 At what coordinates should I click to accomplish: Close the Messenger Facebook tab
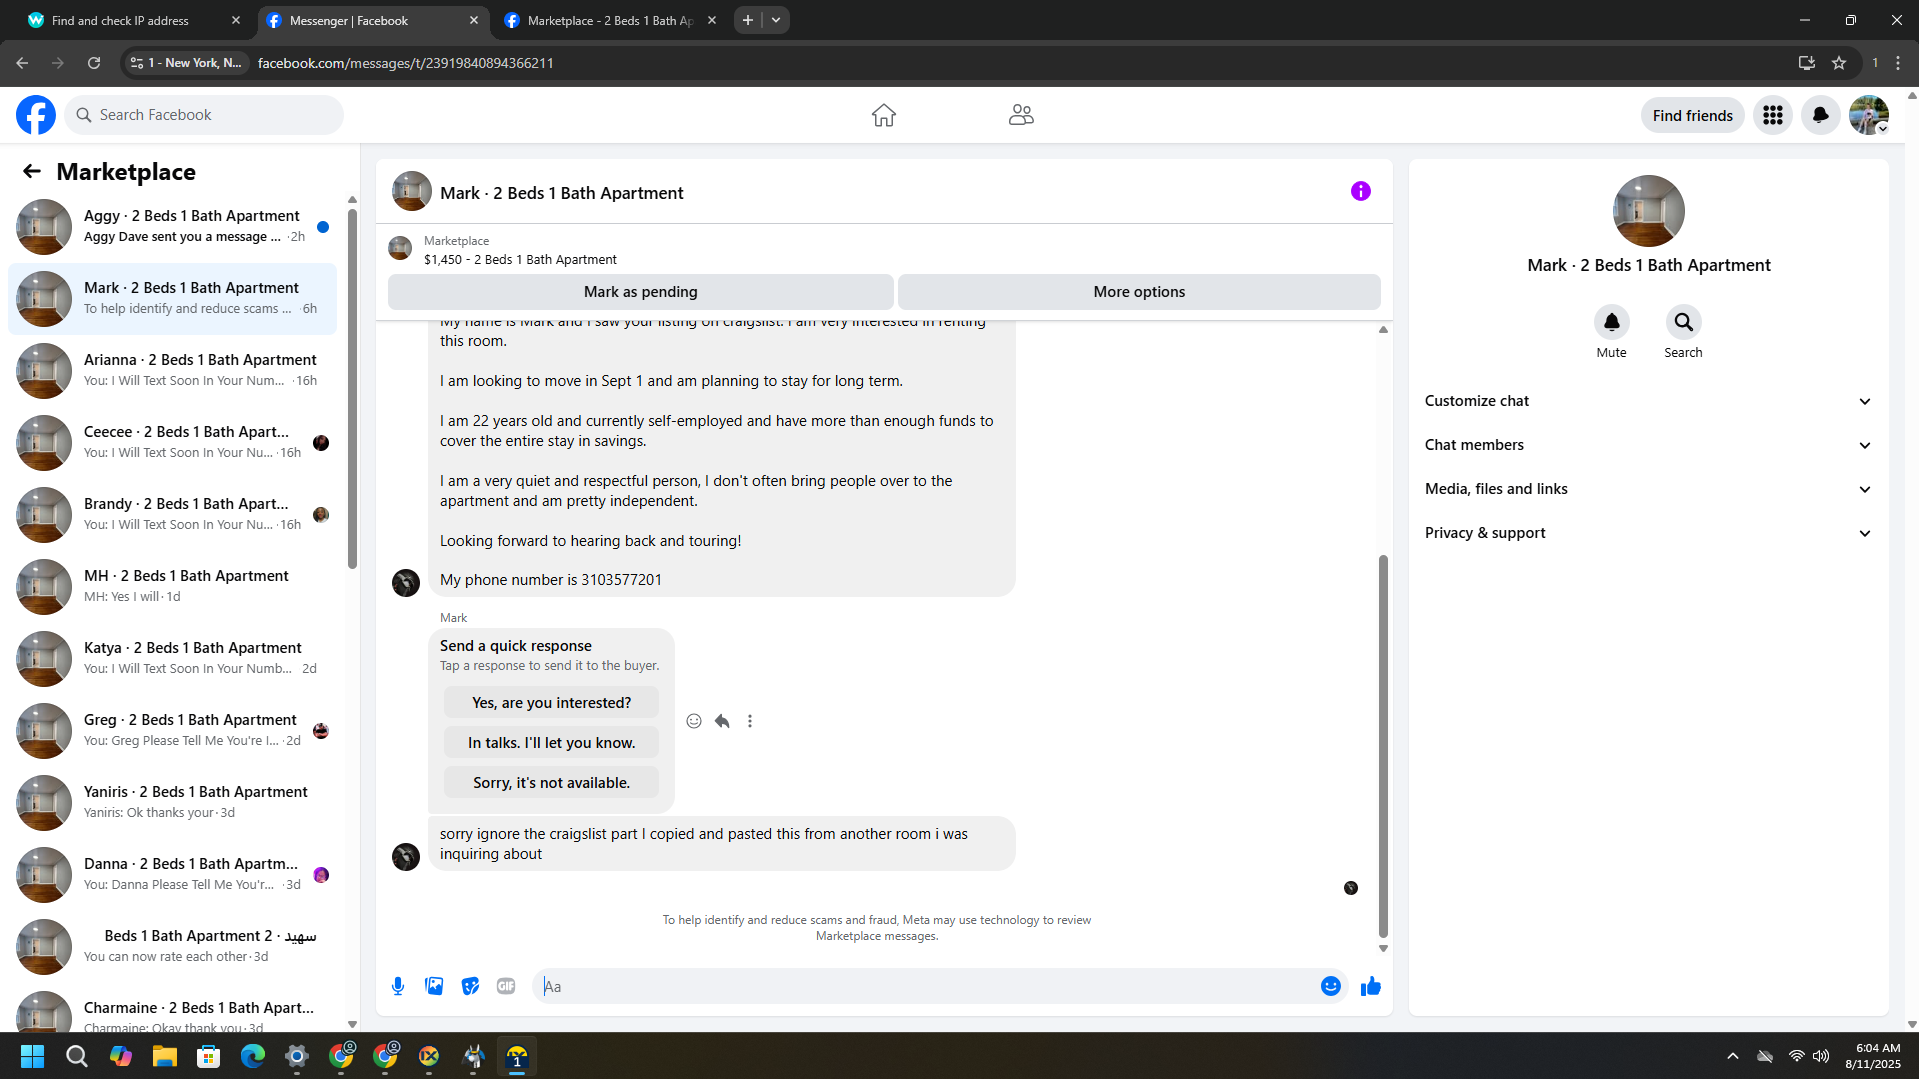[x=473, y=20]
